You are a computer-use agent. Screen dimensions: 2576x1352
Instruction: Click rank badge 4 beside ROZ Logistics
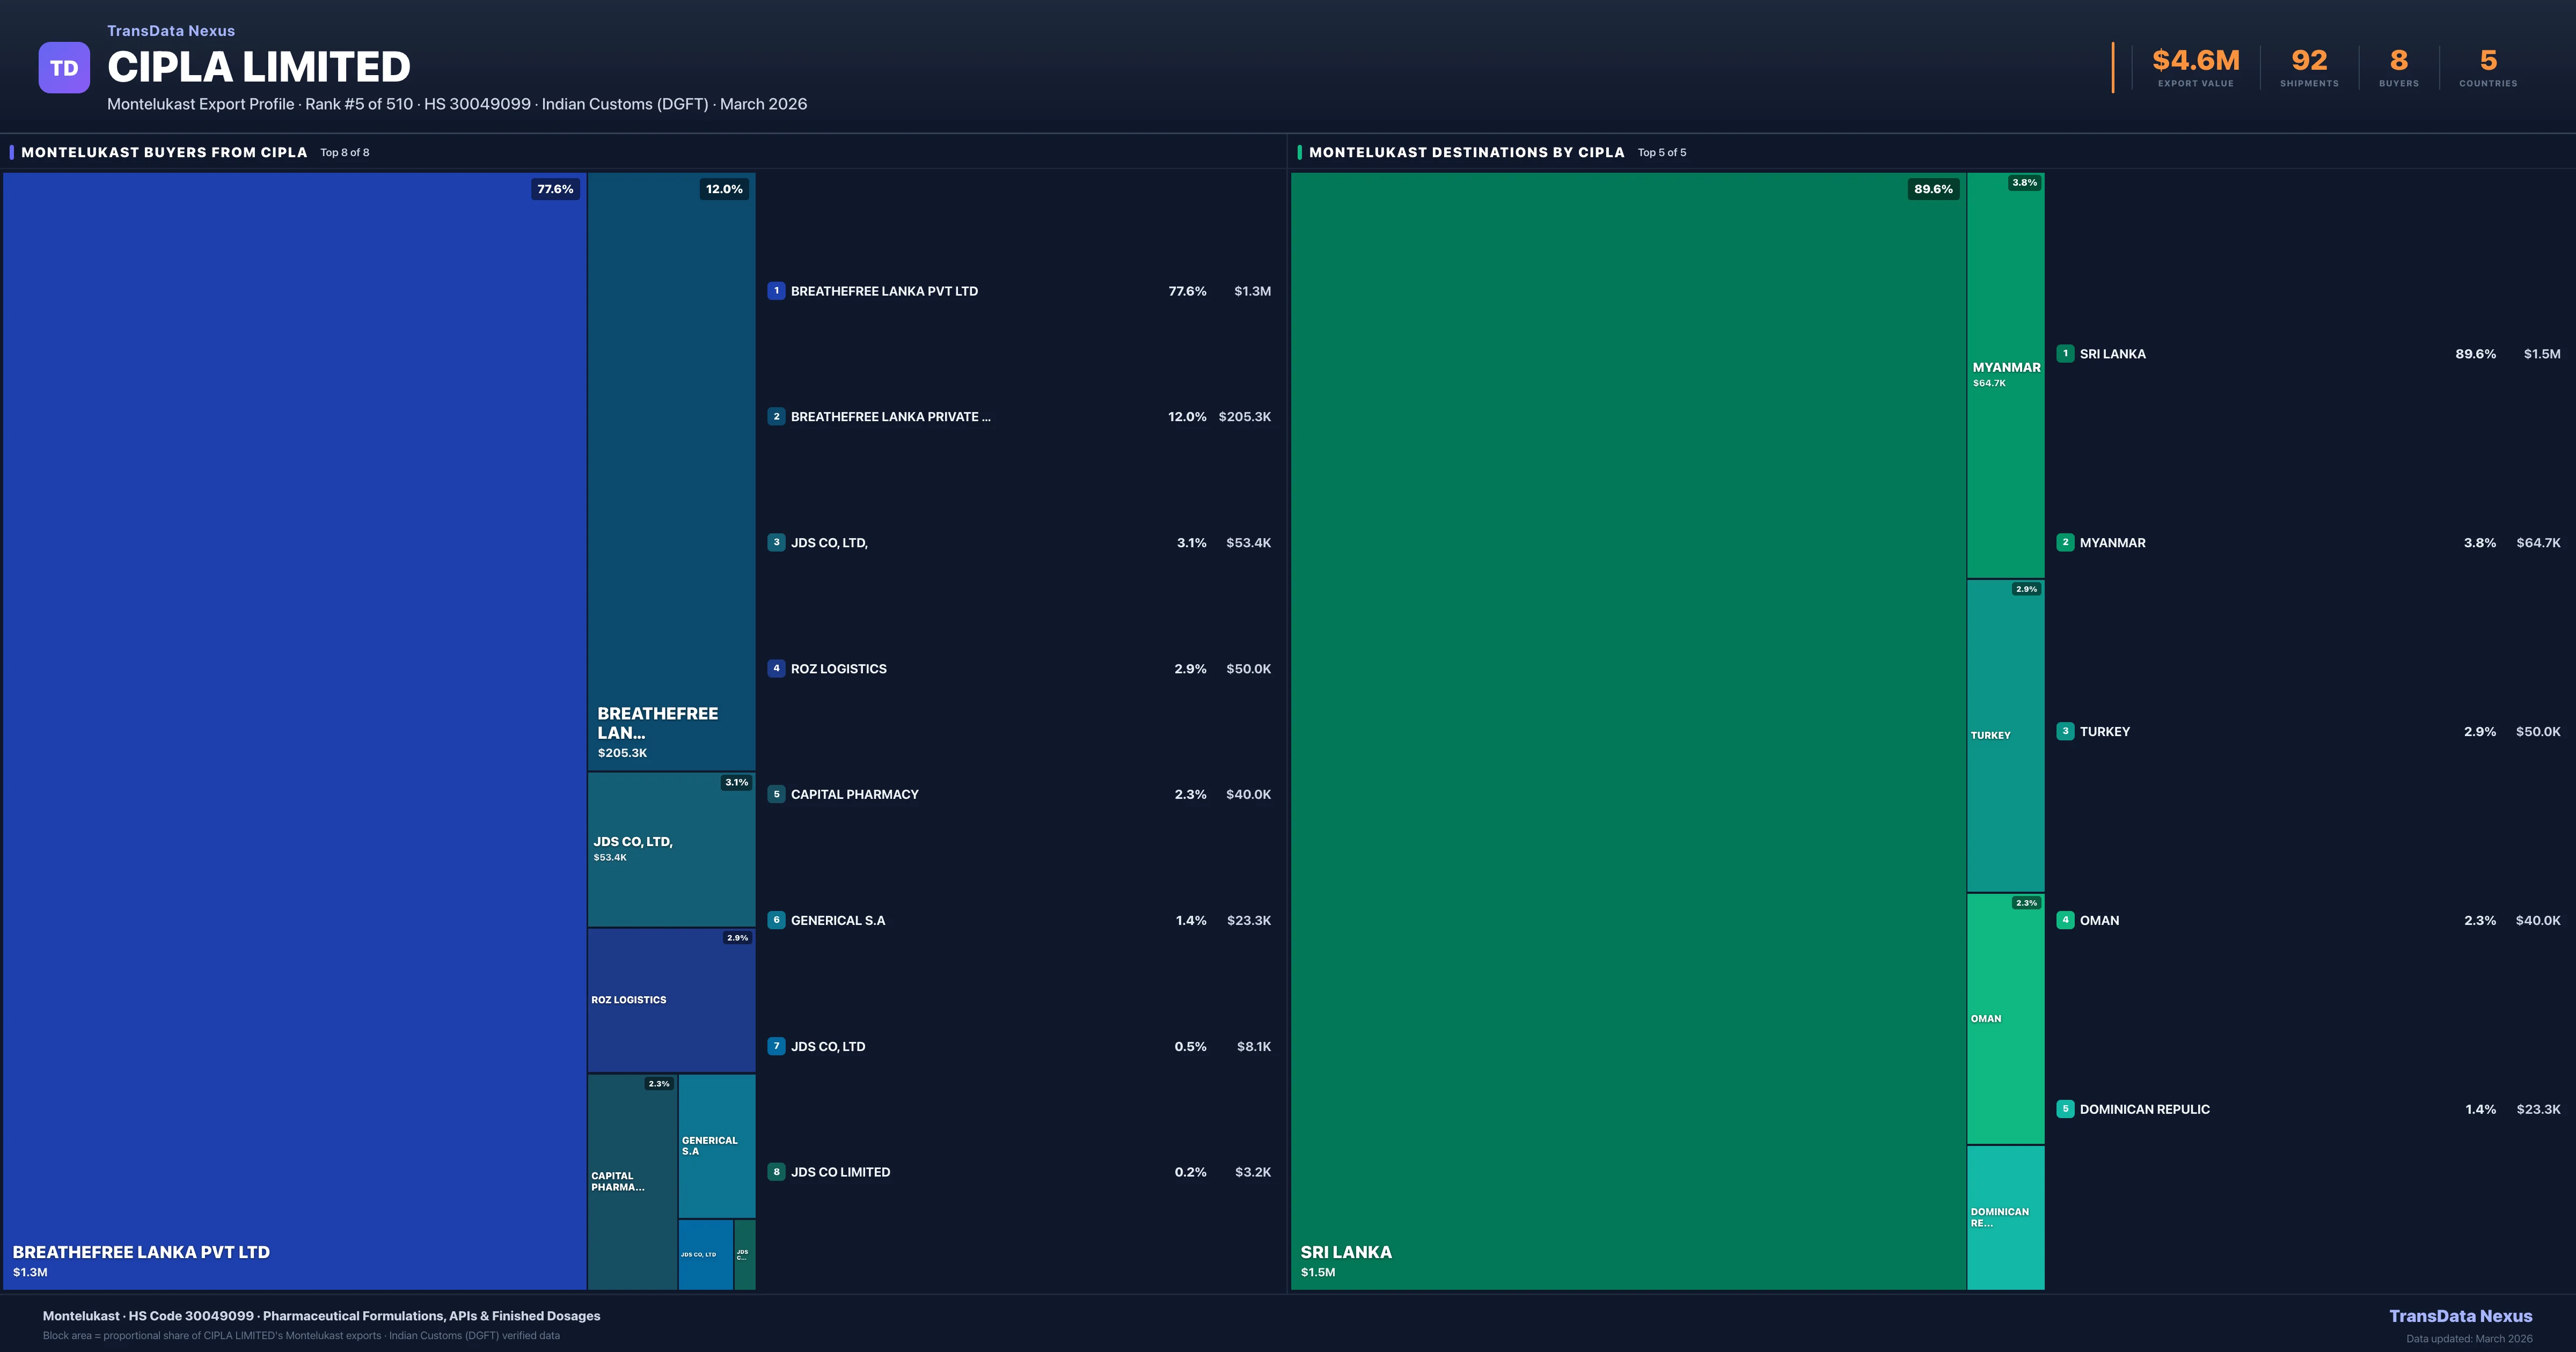776,668
